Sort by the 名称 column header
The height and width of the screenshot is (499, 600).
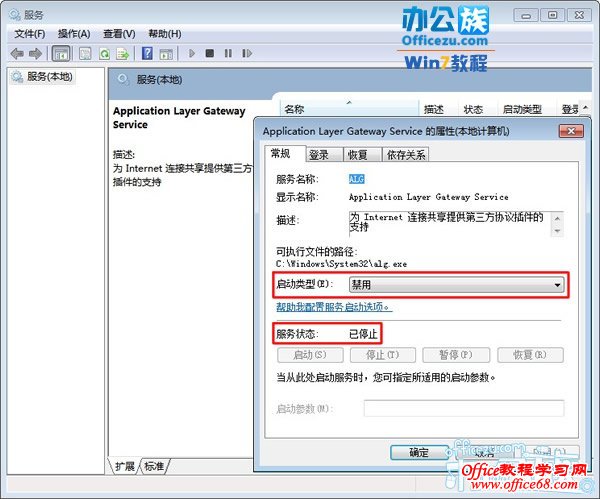pos(349,109)
